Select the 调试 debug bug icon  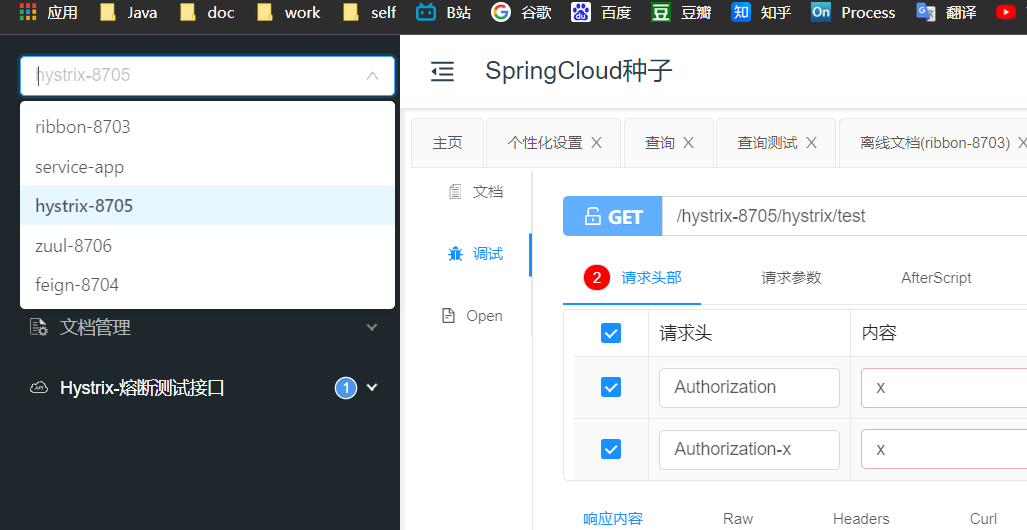point(455,254)
